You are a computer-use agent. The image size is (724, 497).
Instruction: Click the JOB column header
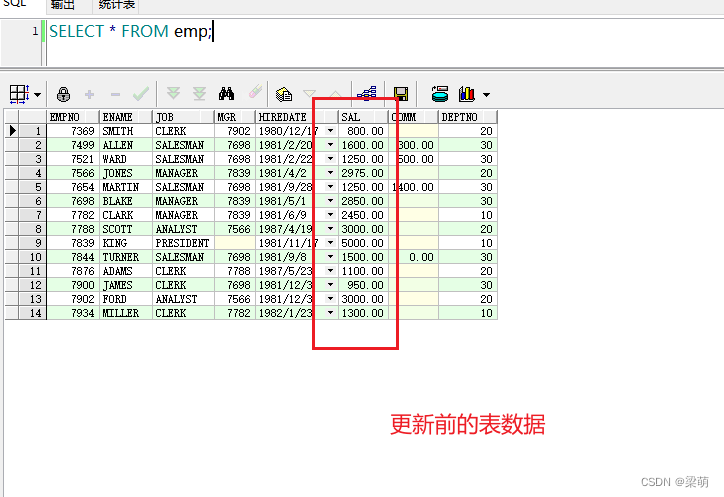[183, 117]
